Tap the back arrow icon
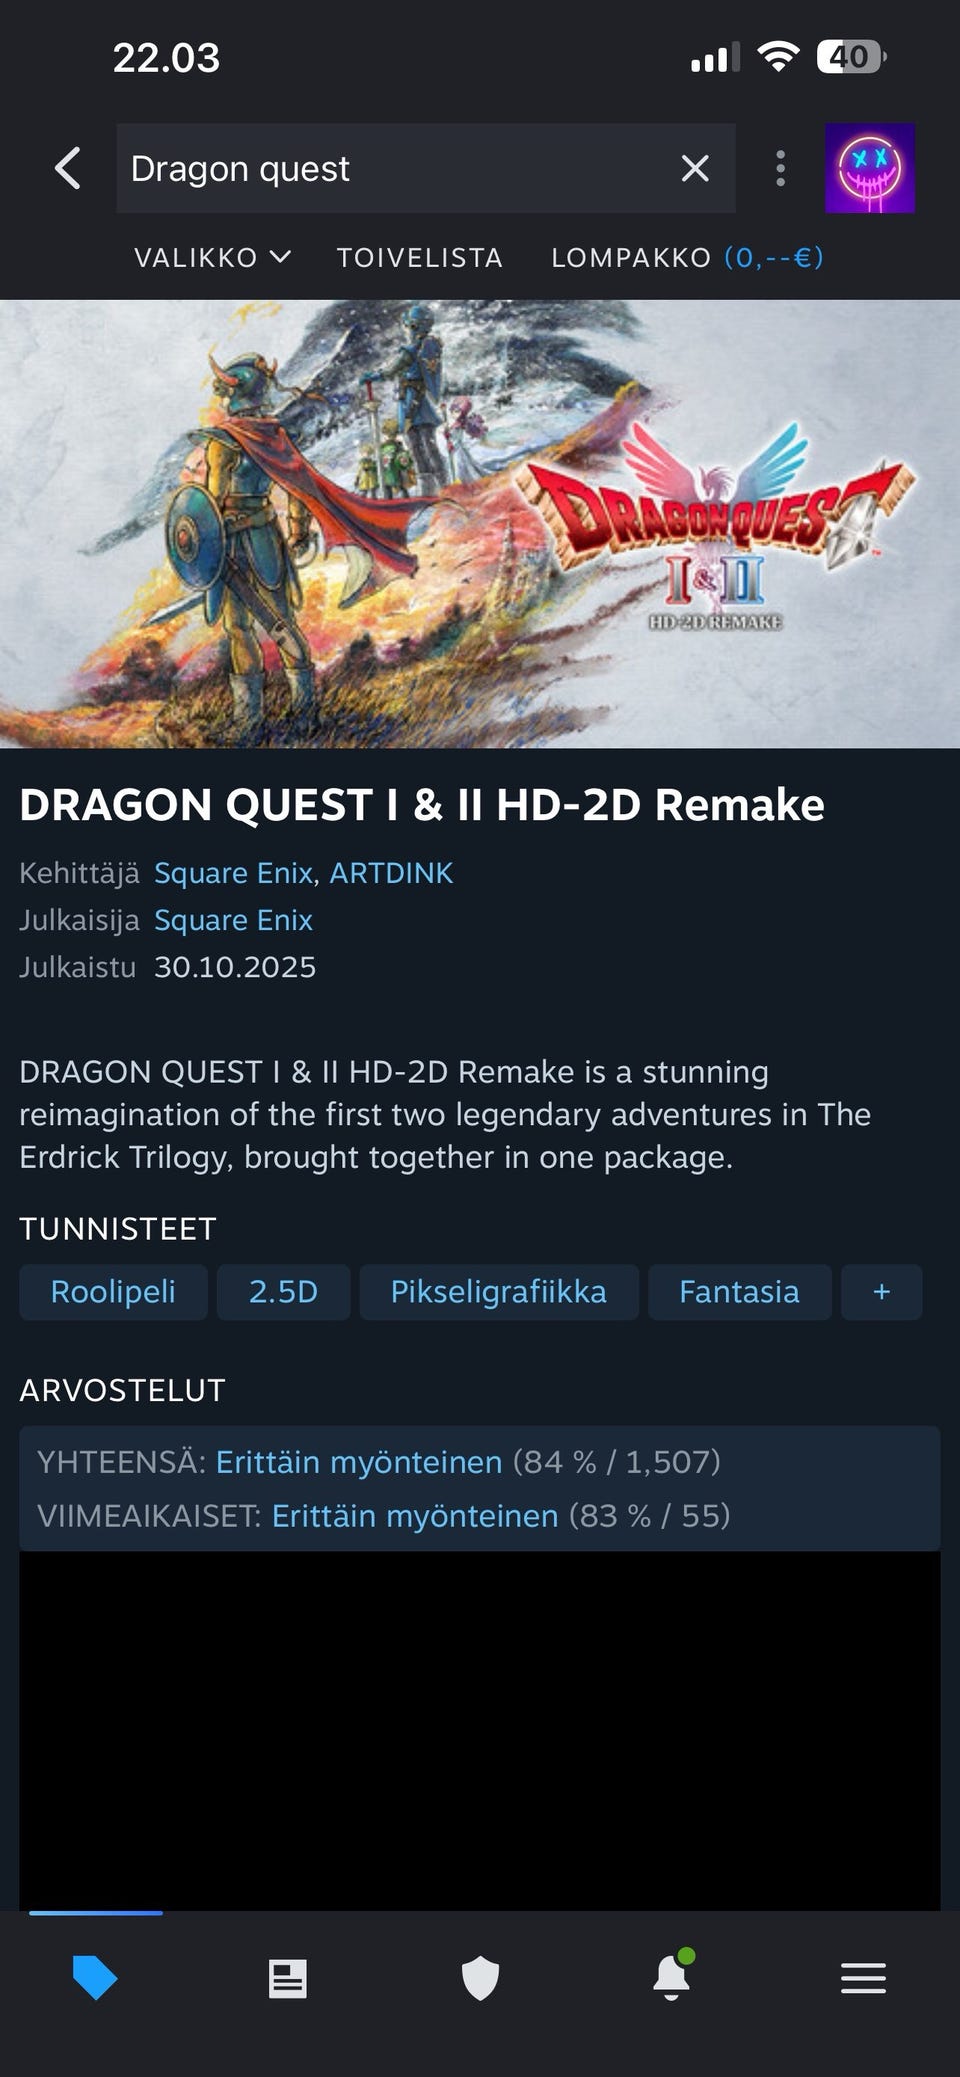This screenshot has width=960, height=2077. click(67, 168)
